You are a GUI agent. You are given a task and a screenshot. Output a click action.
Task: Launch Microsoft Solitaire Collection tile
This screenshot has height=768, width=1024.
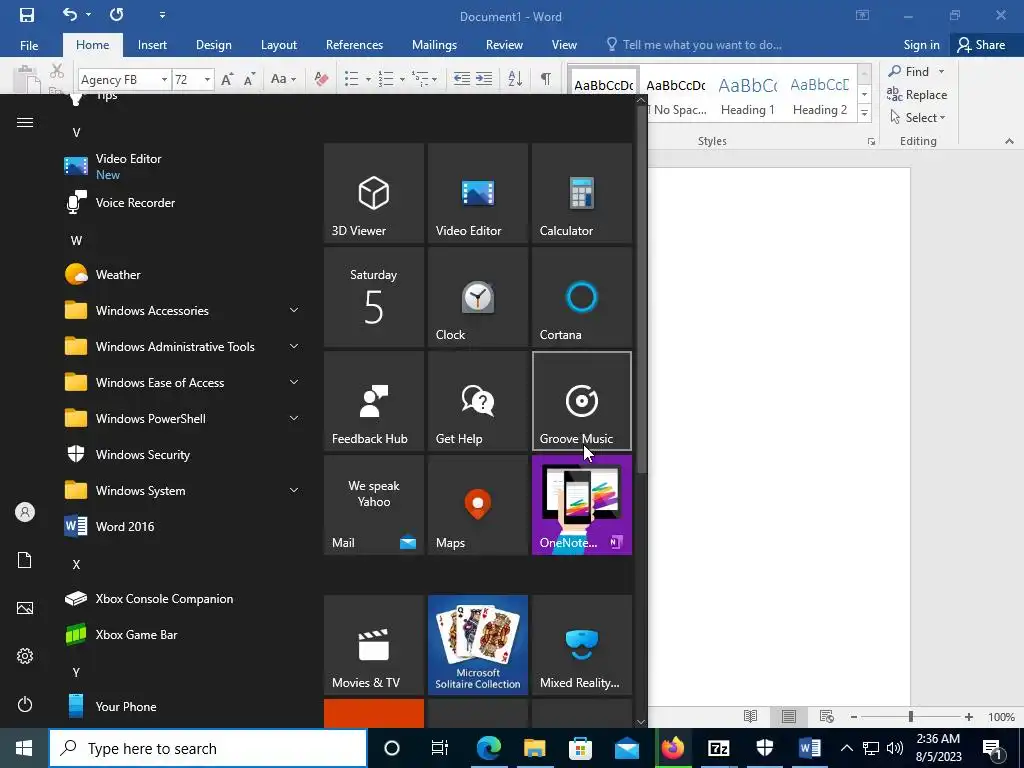[x=477, y=645]
